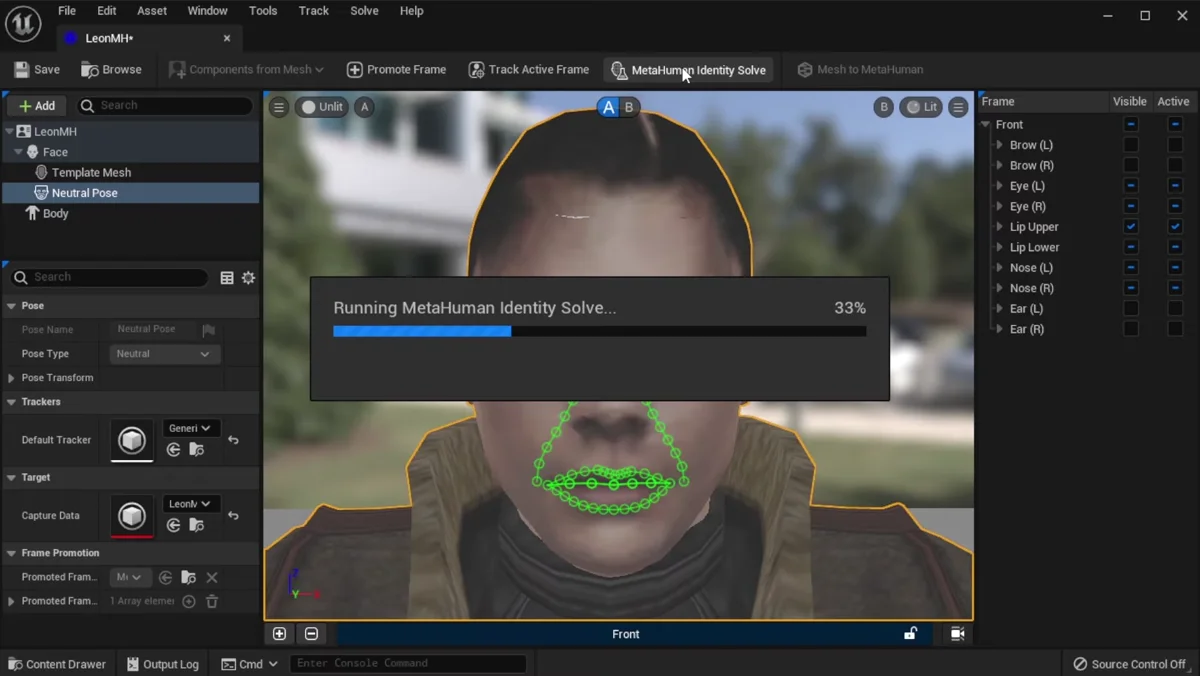Screen dimensions: 1200x676
Task: Collapse the Trackers section
Action: [x=11, y=402]
